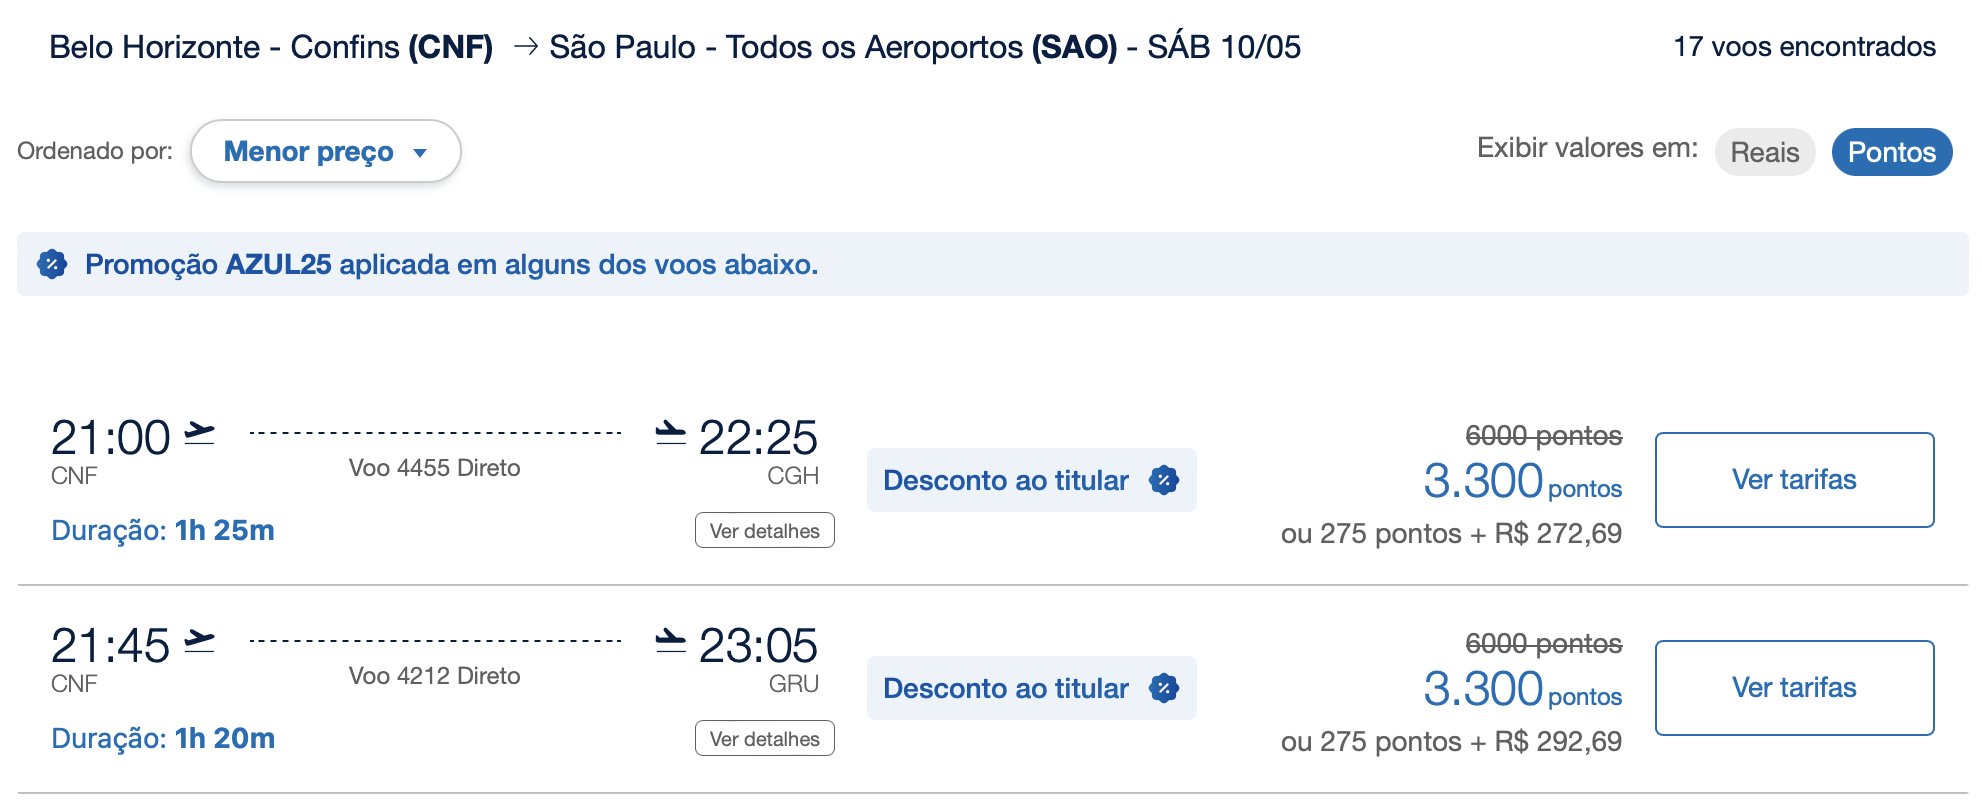The height and width of the screenshot is (802, 1982).
Task: Switch price display to Pontos
Action: click(x=1892, y=152)
